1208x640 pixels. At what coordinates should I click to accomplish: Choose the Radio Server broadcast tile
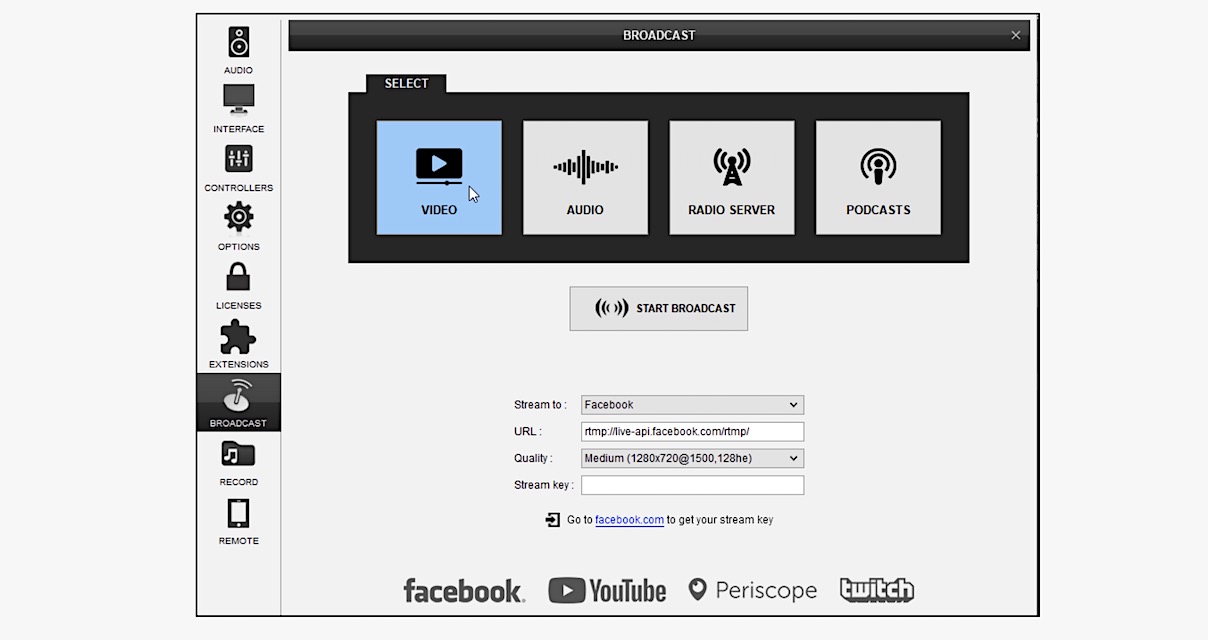tap(731, 178)
